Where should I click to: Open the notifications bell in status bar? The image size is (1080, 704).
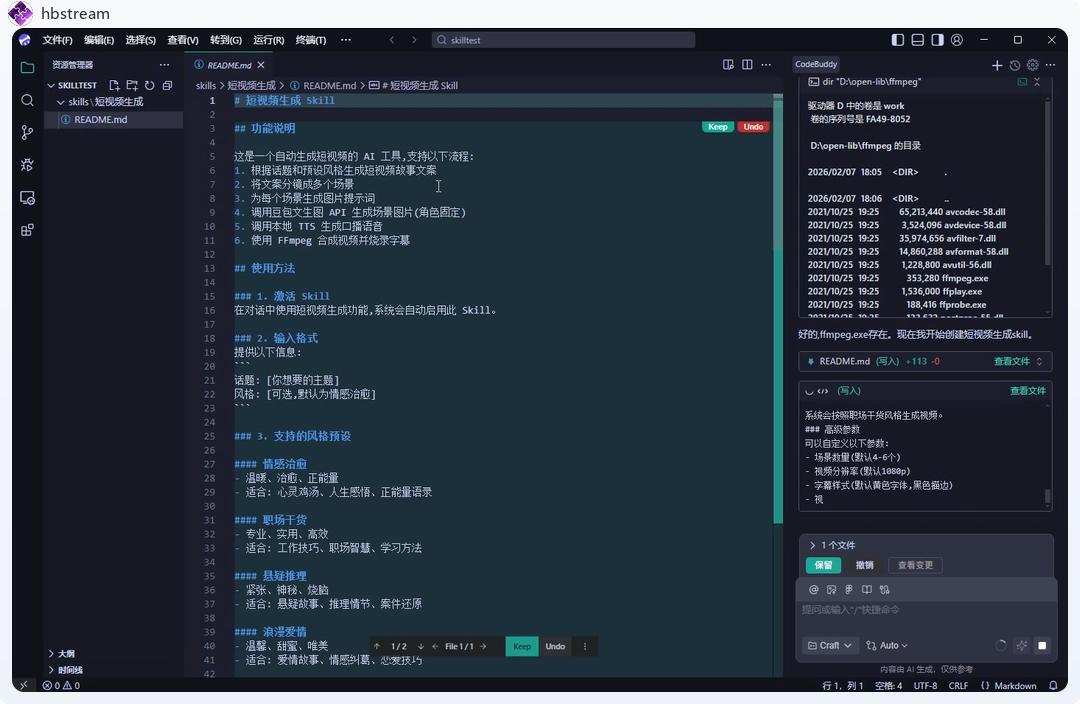click(x=1053, y=685)
